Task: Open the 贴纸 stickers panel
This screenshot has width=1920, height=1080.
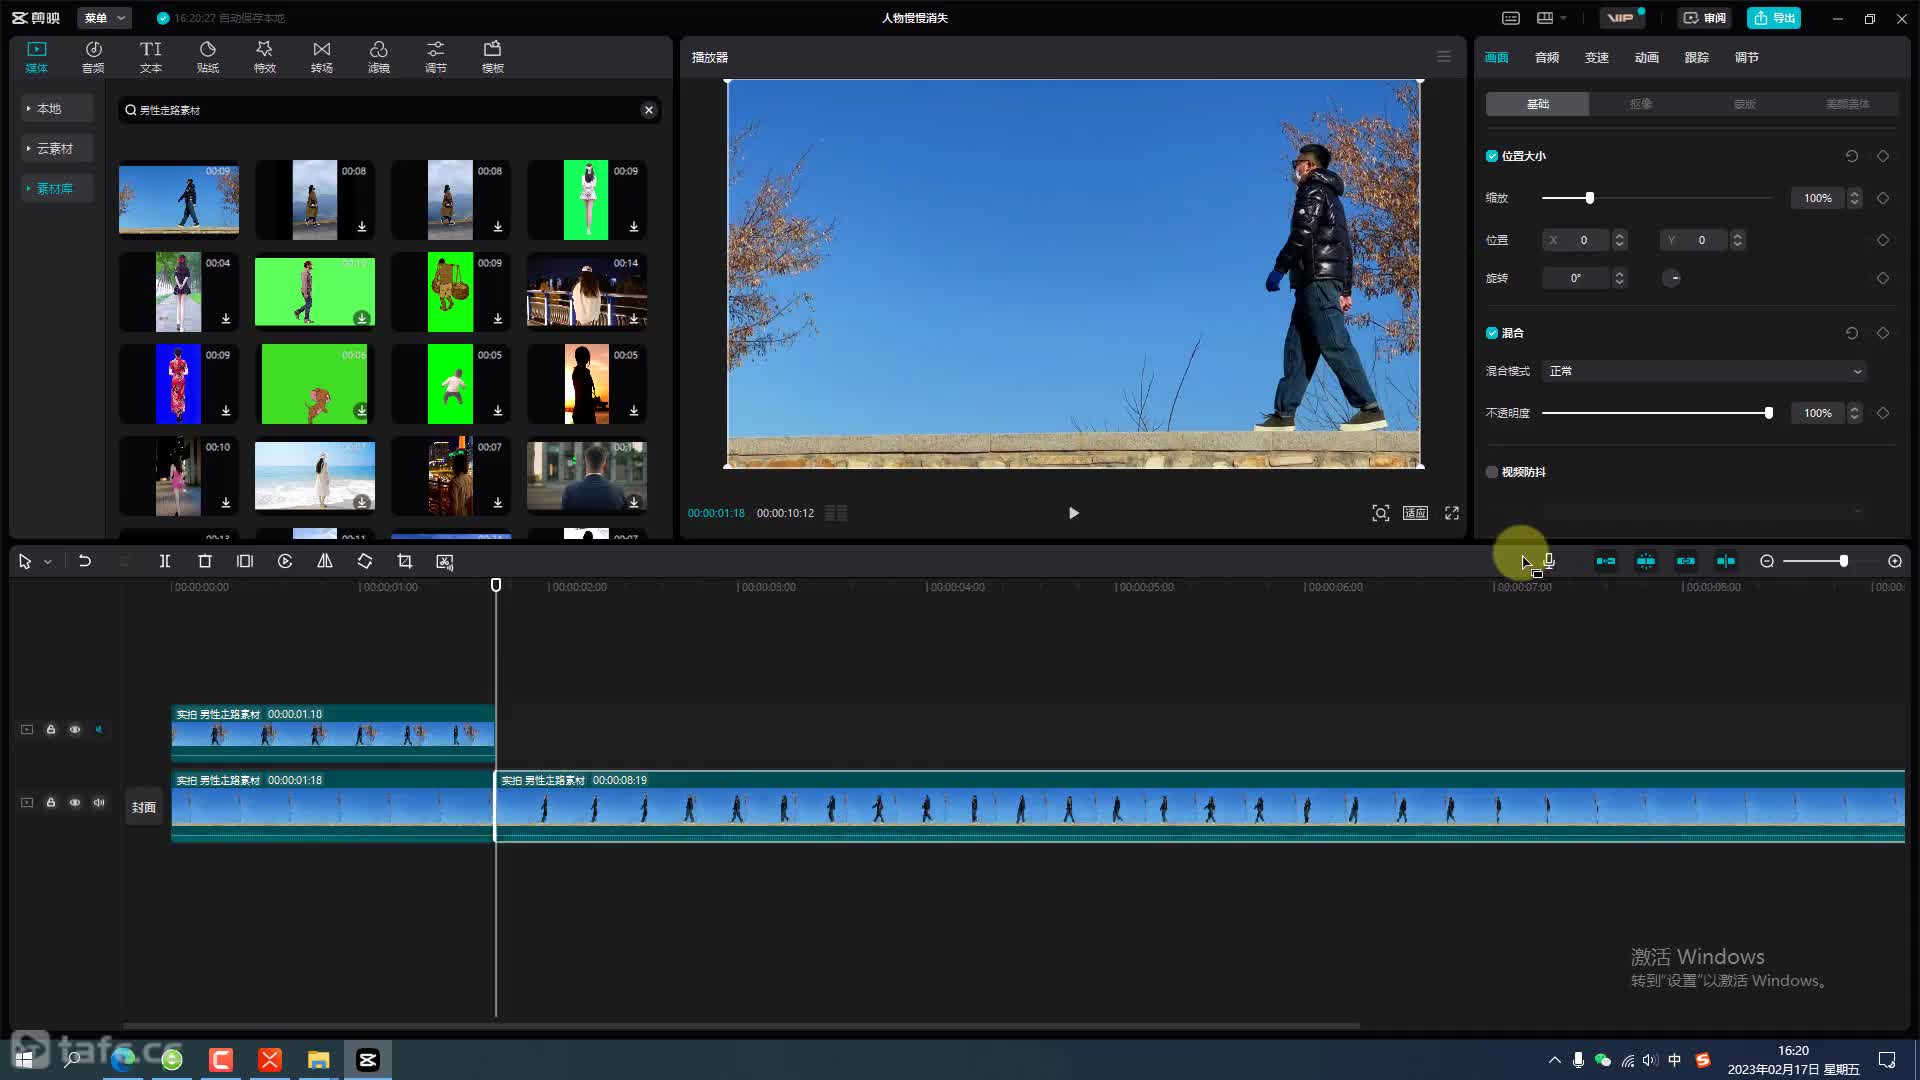Action: [208, 57]
